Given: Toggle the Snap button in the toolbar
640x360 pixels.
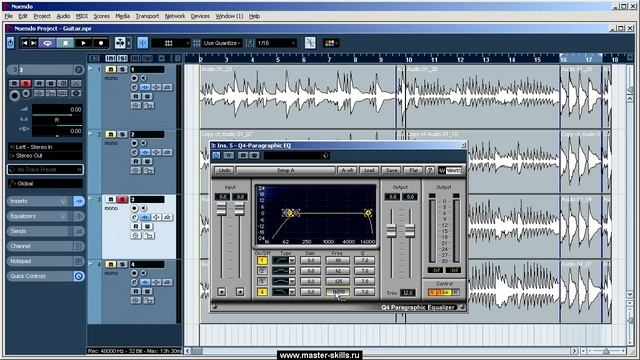Looking at the screenshot, I should 142,43.
